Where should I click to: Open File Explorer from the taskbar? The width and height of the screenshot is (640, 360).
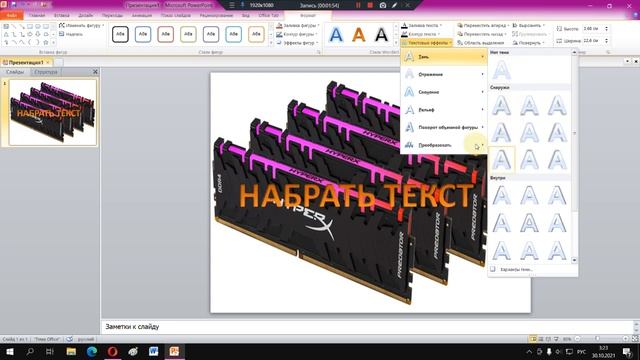71,351
